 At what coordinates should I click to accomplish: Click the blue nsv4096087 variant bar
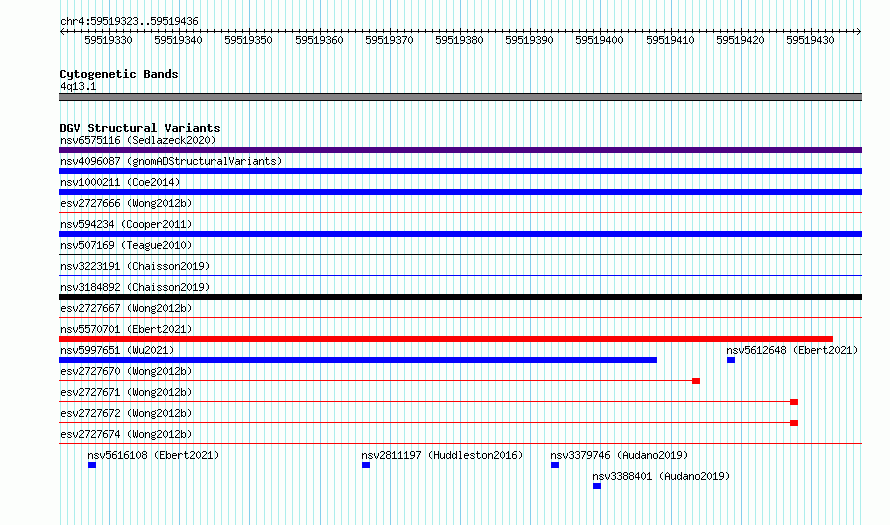pyautogui.click(x=460, y=171)
